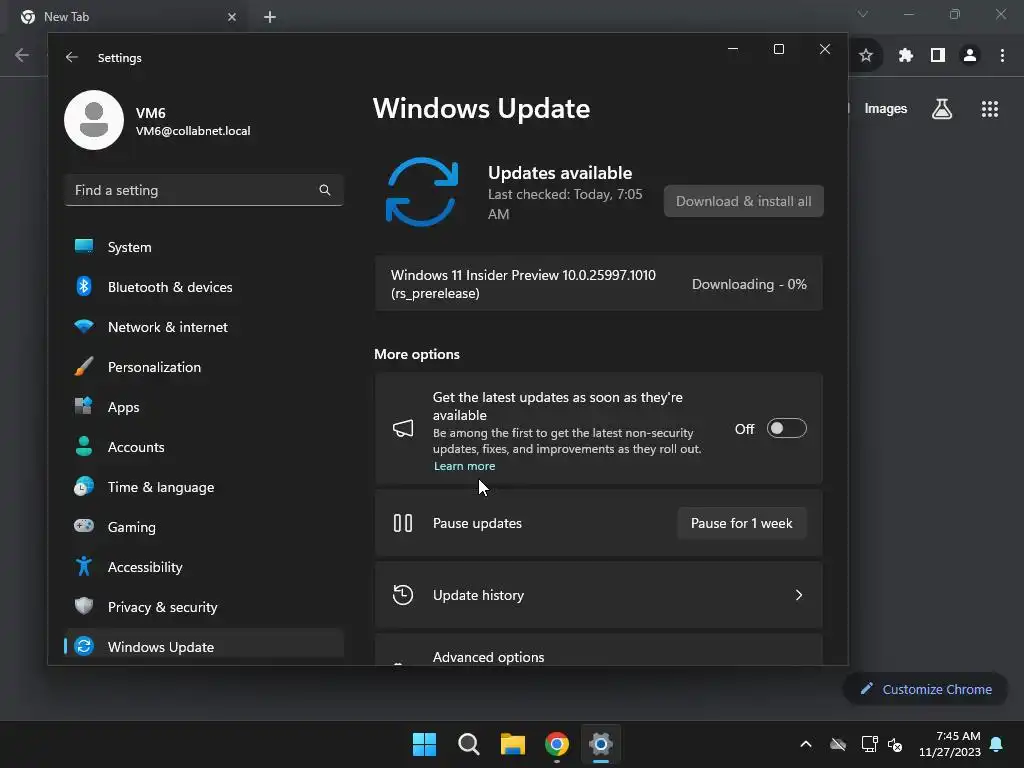
Task: Click the blue sync arrows update icon
Action: pos(422,192)
